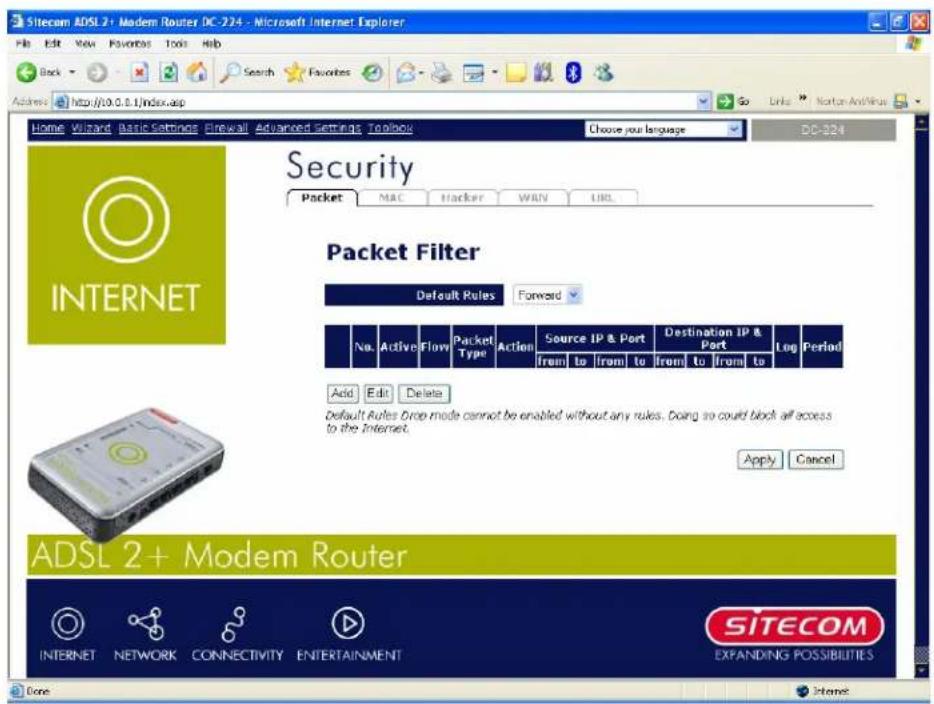Viewport: 934px width, 704px height.
Task: Click the page icon in address bar
Action: [61, 102]
